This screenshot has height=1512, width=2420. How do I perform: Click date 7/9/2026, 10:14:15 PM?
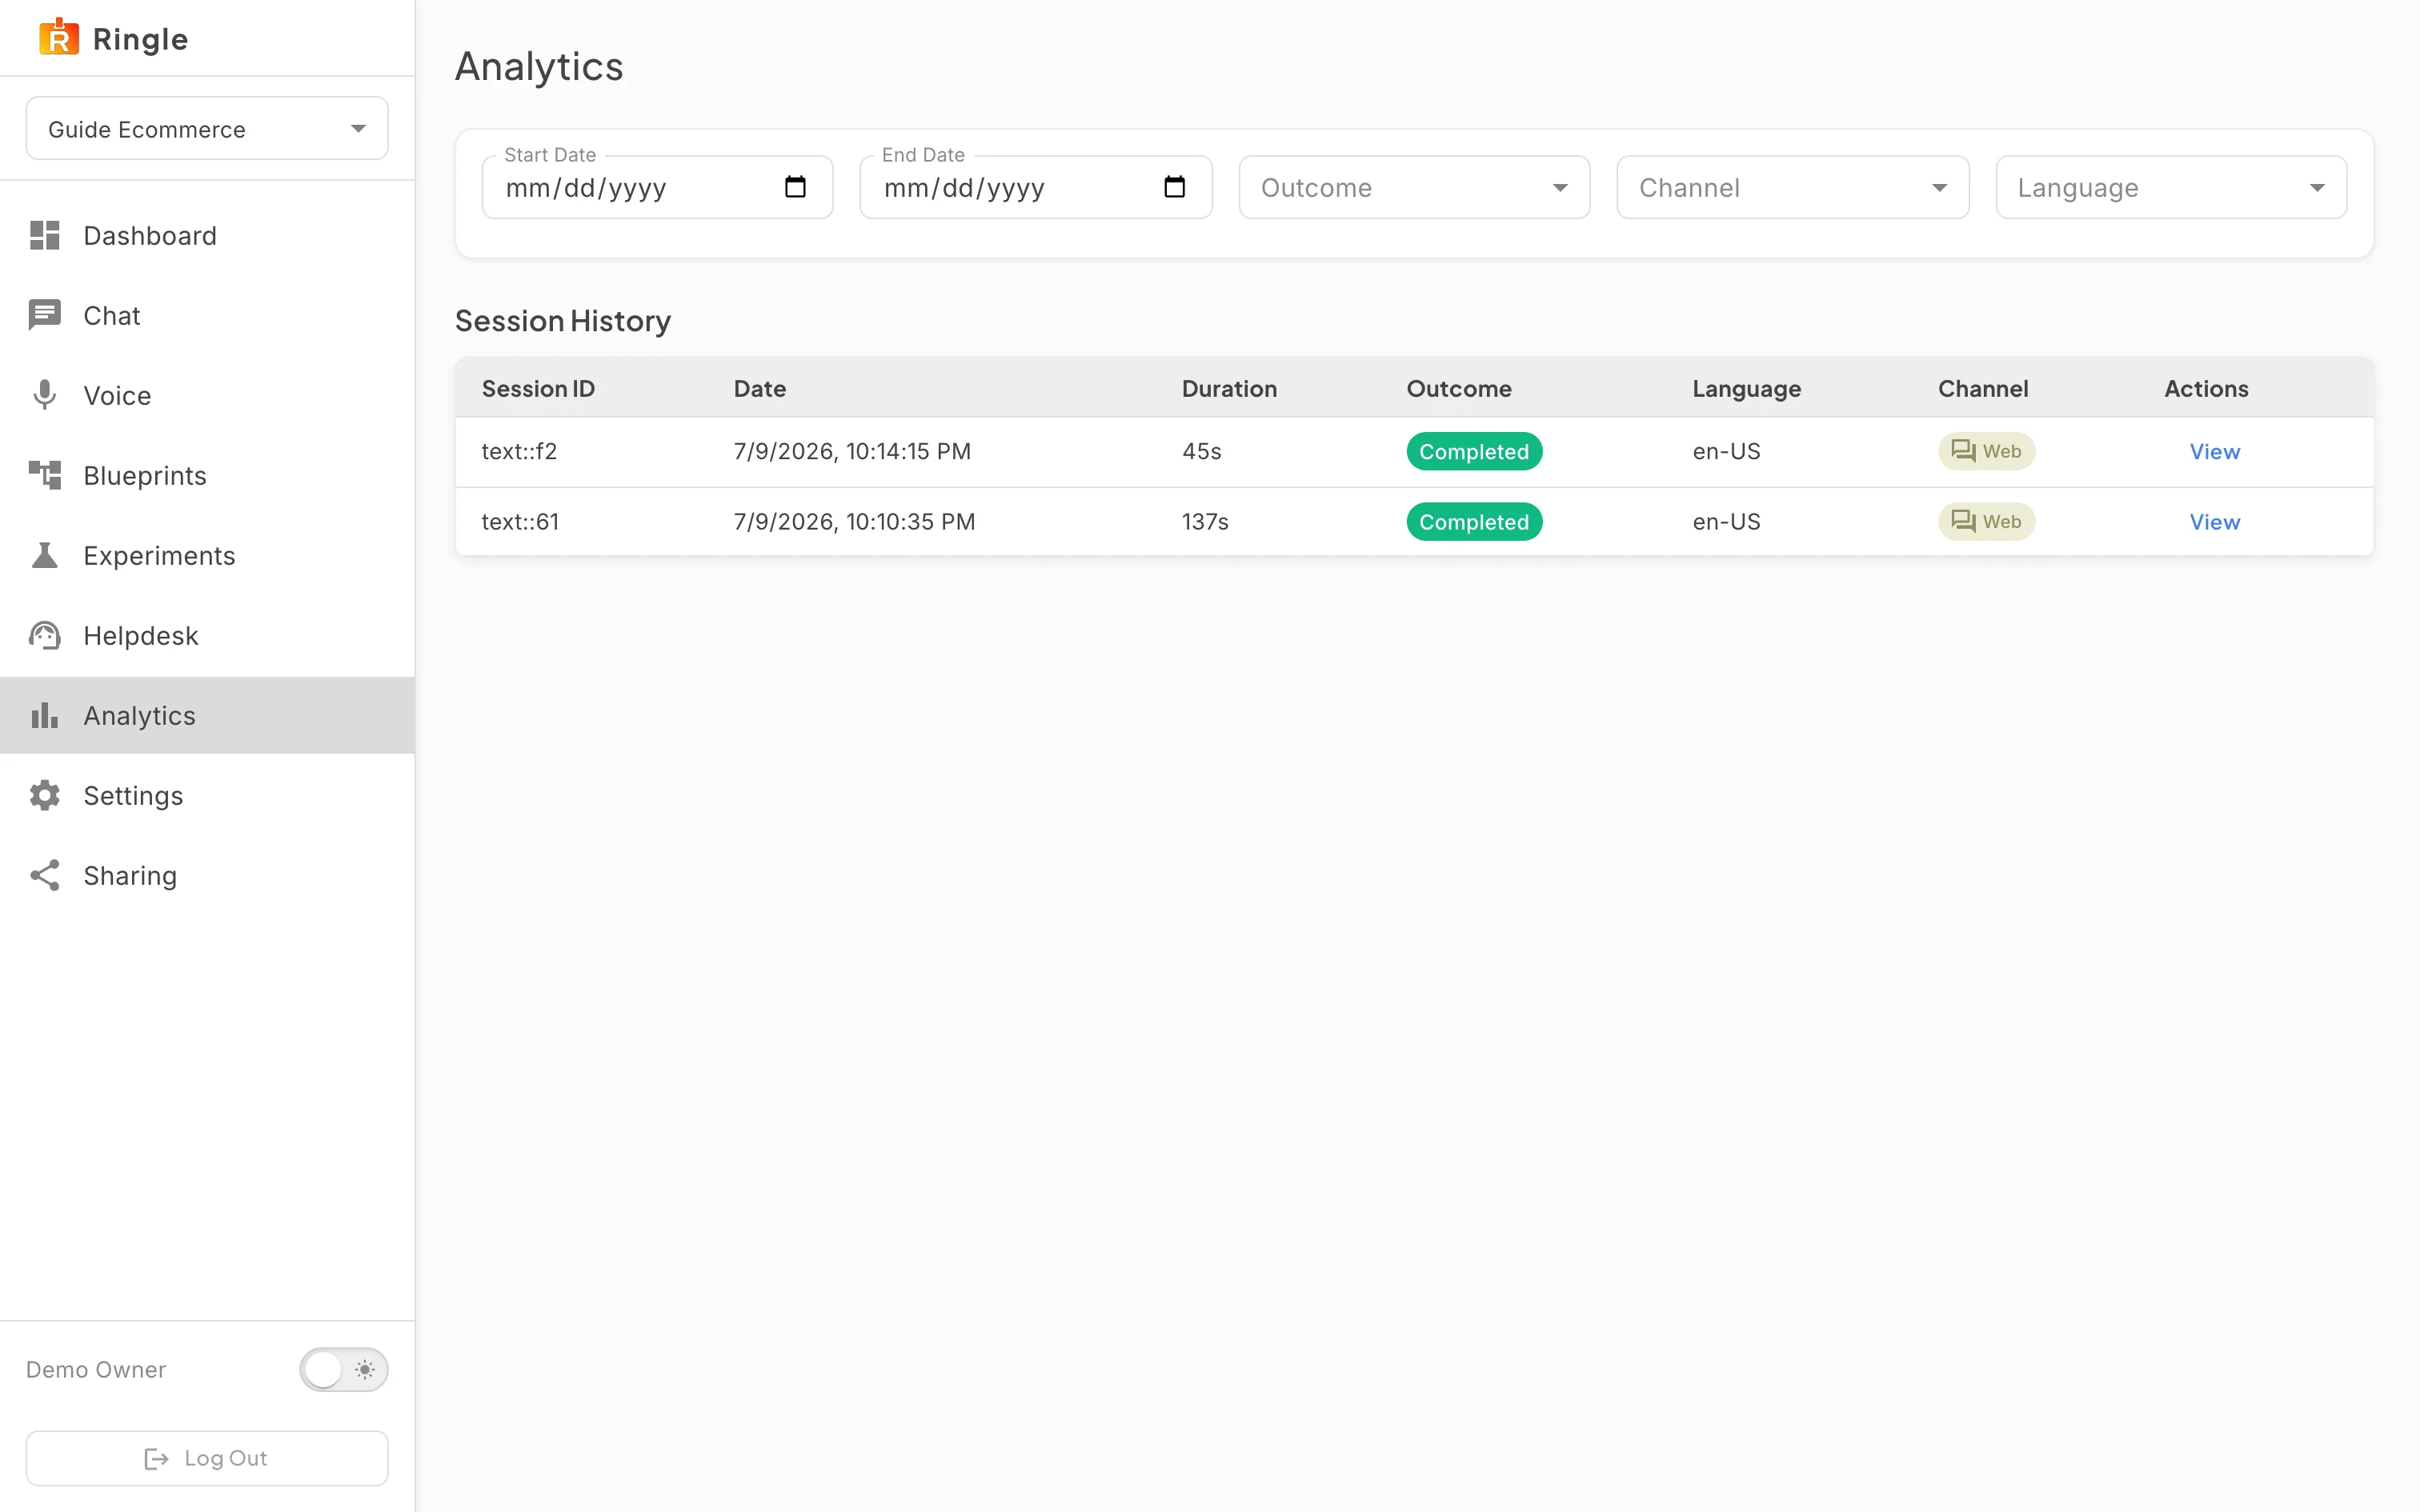tap(852, 451)
